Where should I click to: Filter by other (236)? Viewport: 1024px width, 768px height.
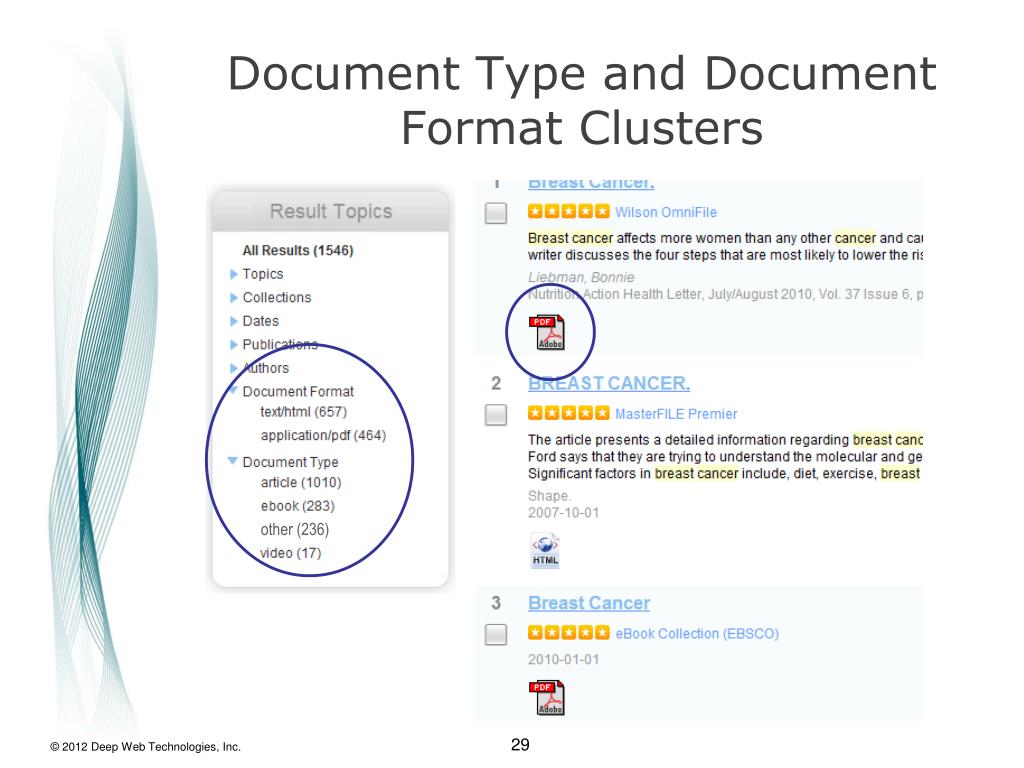[295, 530]
